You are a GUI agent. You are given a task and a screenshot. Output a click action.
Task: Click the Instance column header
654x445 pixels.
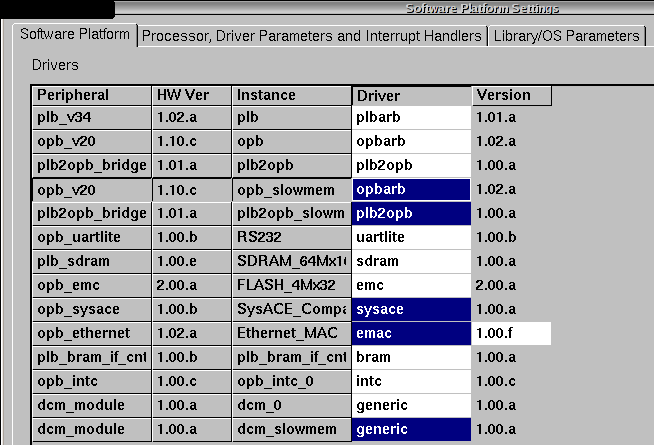click(292, 96)
